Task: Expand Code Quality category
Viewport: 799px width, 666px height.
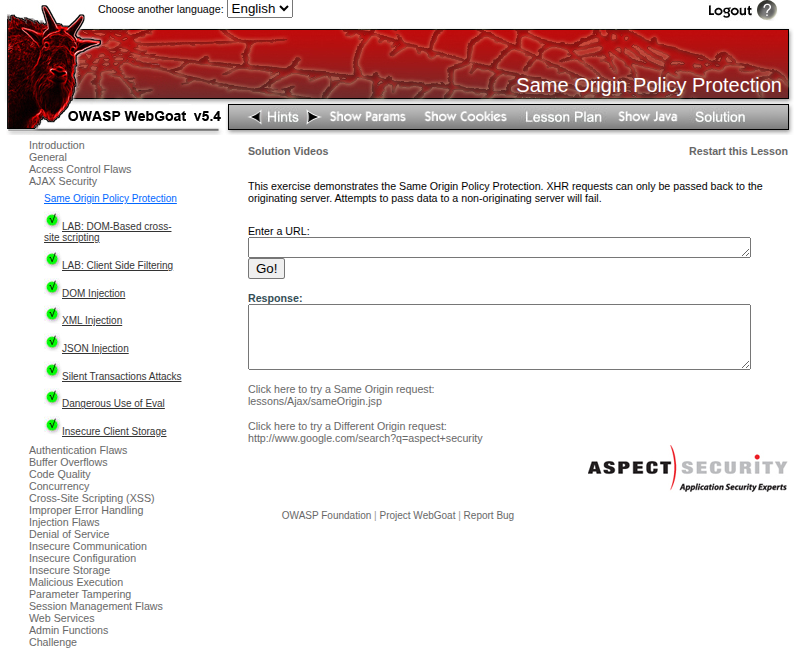Action: point(60,474)
